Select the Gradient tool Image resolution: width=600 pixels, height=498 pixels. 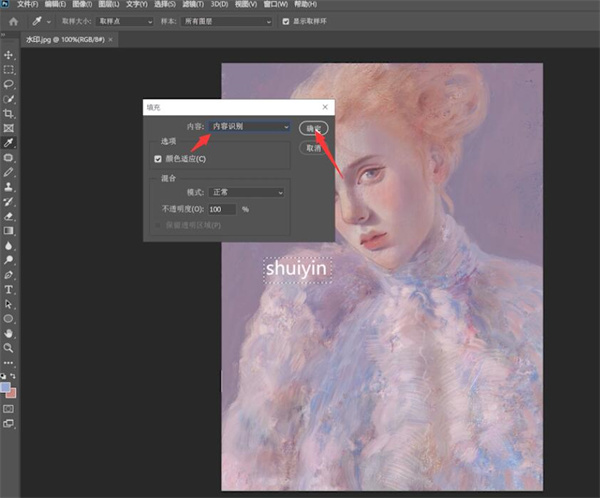(x=8, y=231)
